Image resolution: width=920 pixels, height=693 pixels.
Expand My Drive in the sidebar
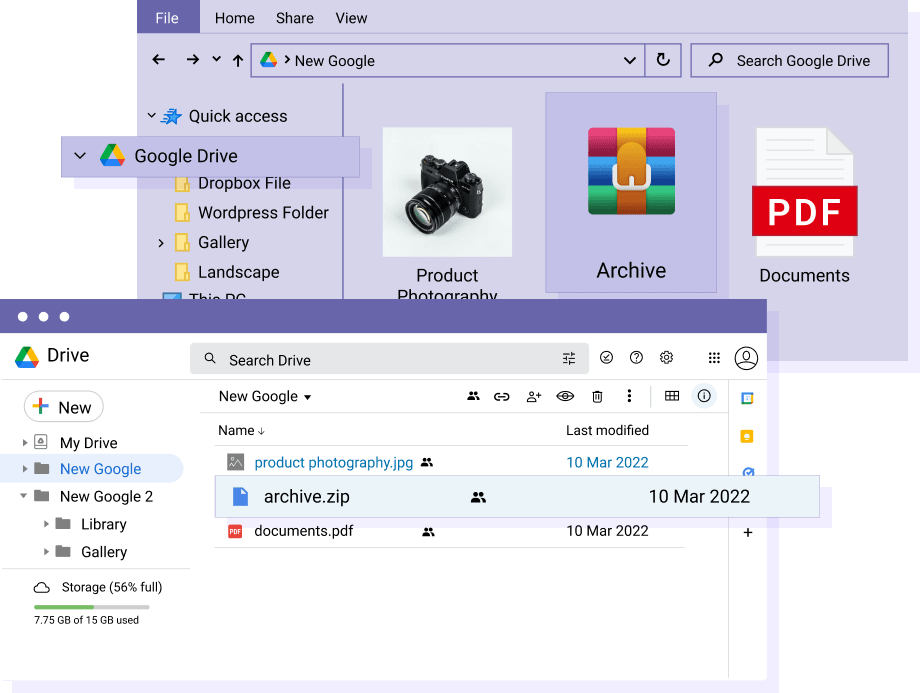pos(25,442)
